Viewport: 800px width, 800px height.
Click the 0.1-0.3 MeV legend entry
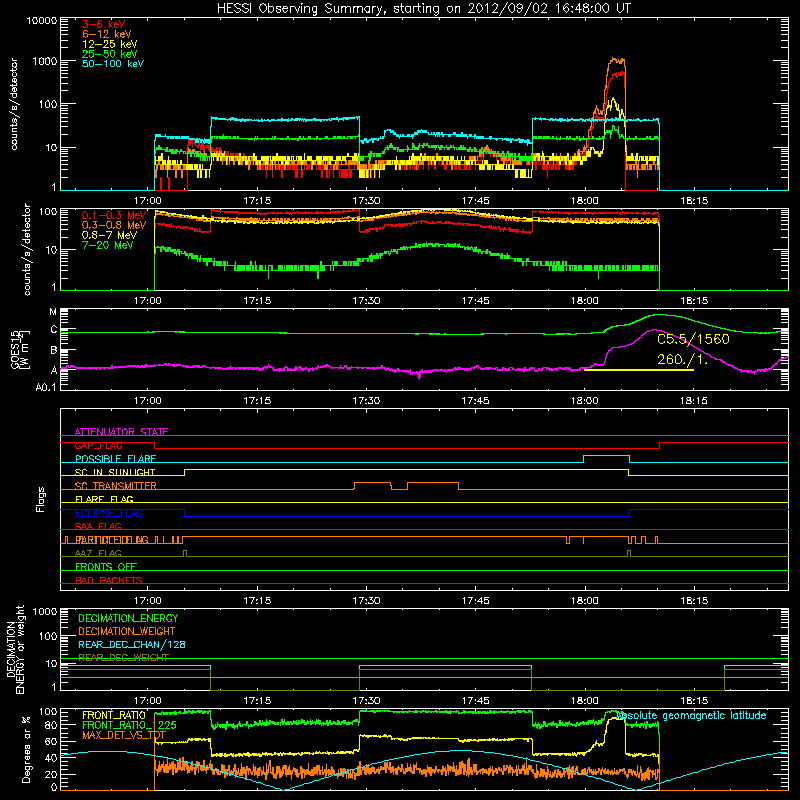coord(114,215)
